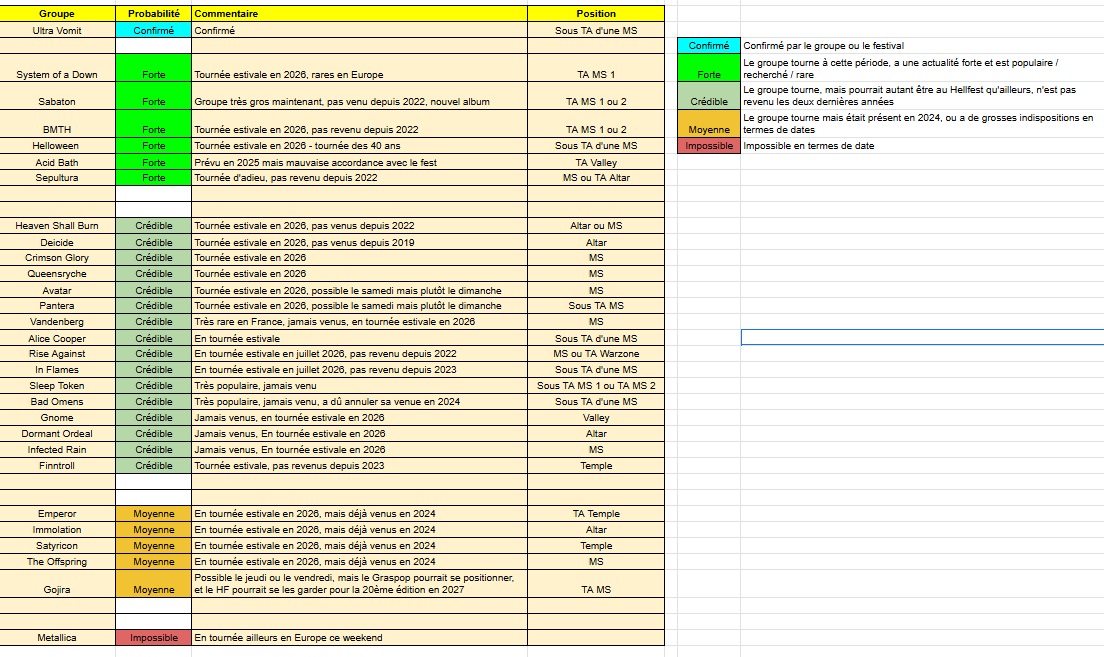Select the 'BMTH' group cell
Screen dimensions: 1104x657
click(x=57, y=124)
